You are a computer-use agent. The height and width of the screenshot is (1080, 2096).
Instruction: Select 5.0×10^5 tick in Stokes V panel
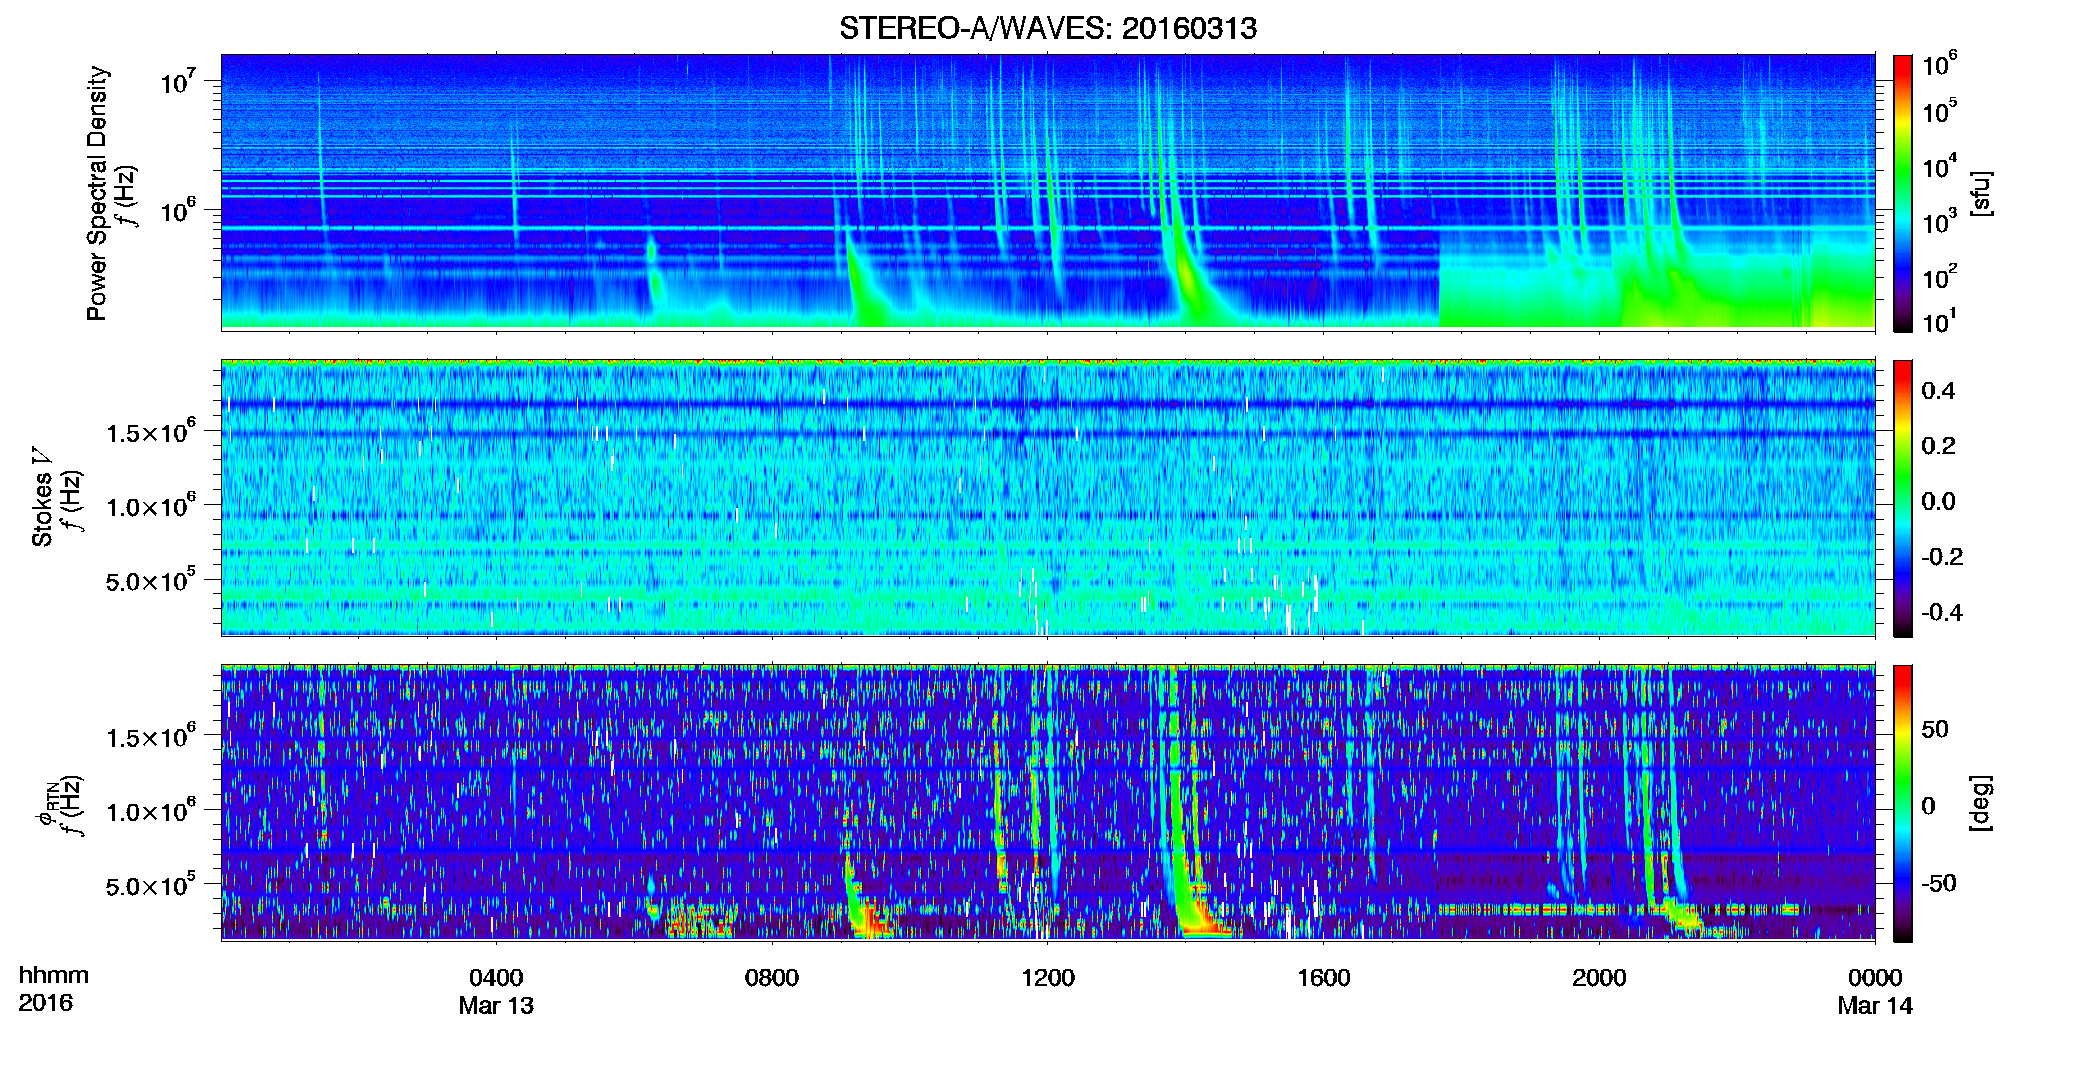pos(151,580)
